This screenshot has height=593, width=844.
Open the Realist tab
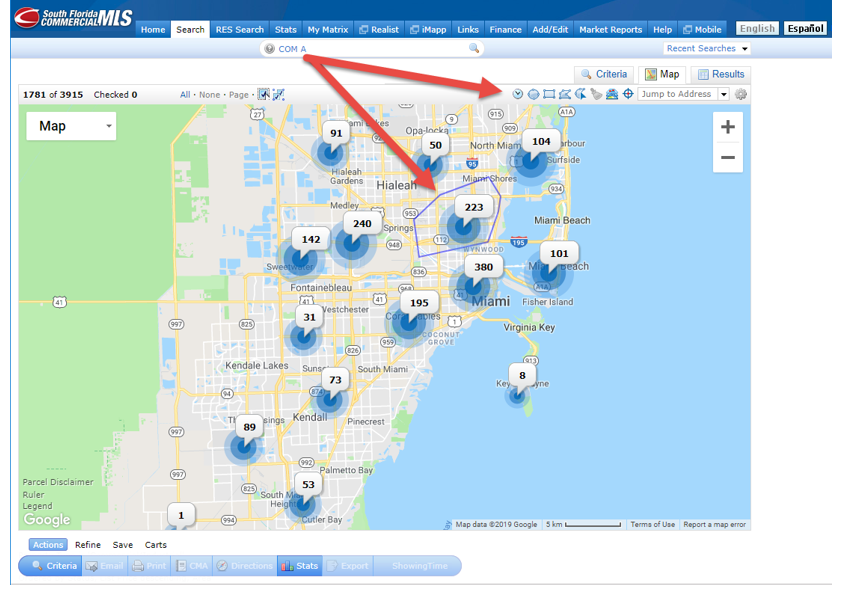click(379, 30)
